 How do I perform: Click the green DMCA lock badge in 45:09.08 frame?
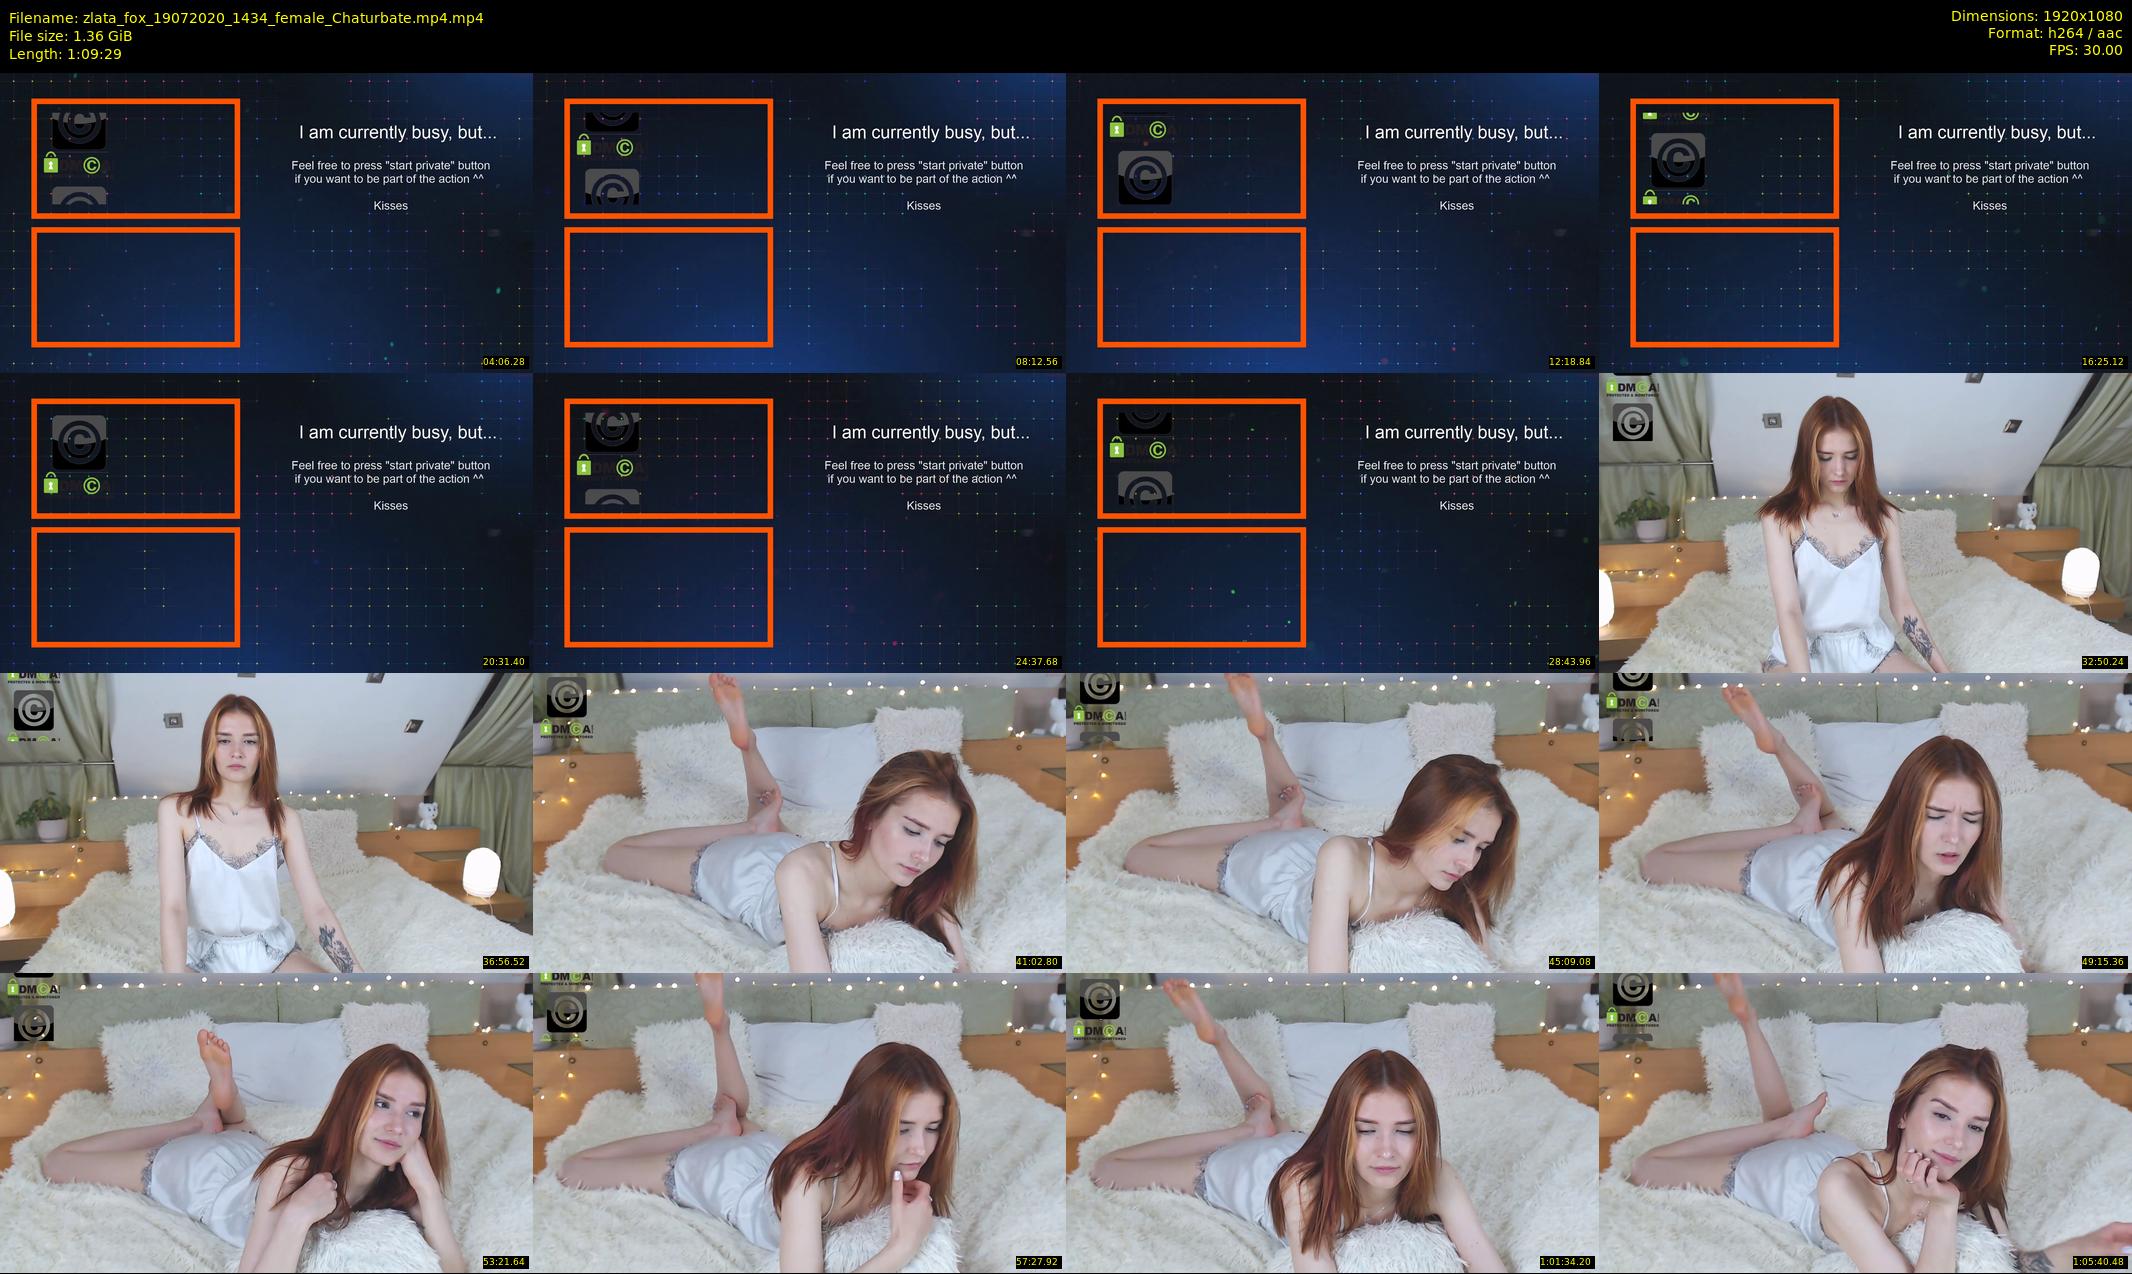1099,716
